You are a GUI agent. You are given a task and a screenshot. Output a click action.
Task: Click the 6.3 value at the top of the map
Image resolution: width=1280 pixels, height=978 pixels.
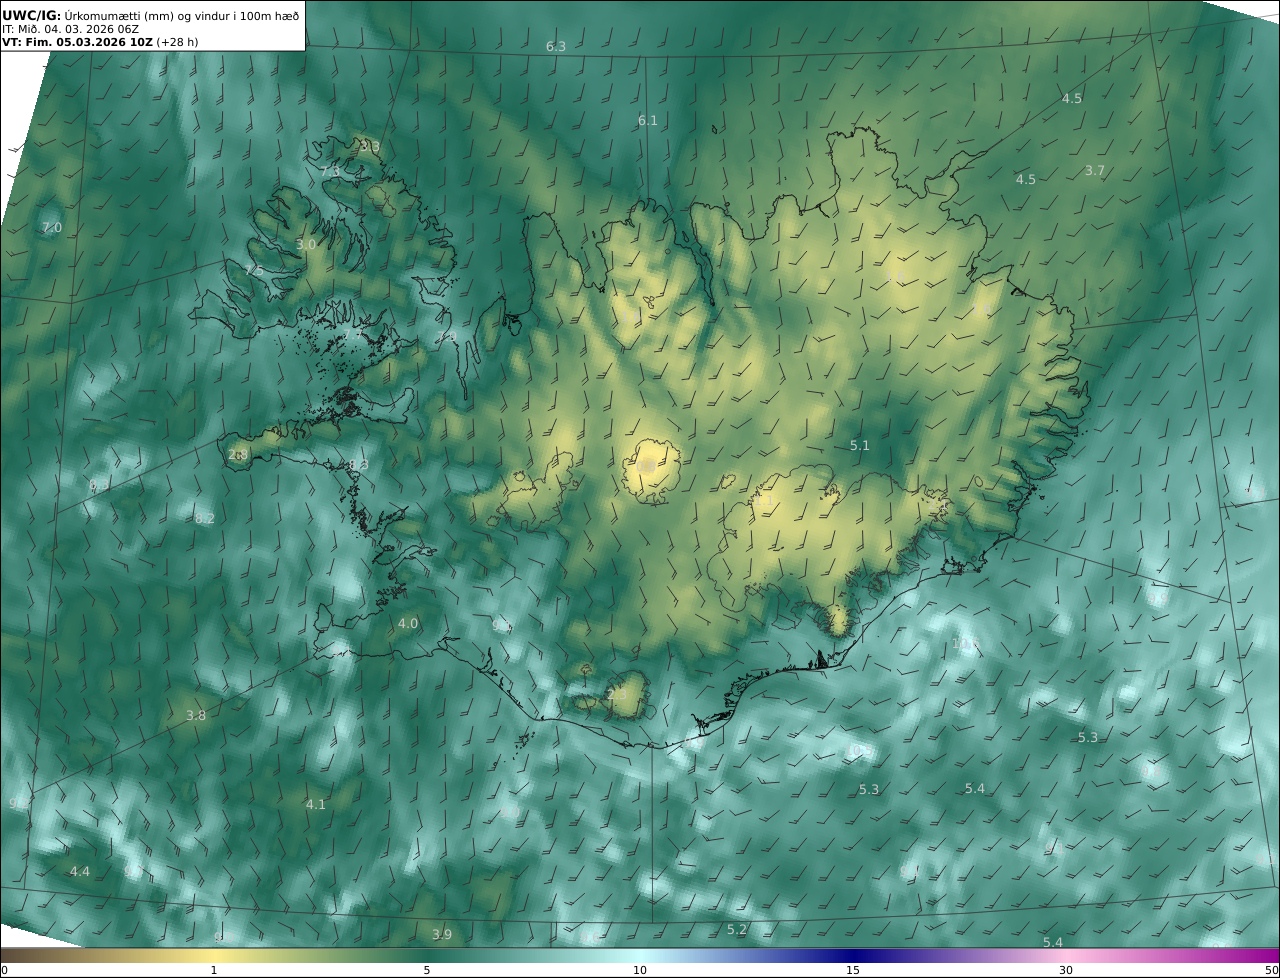click(556, 47)
